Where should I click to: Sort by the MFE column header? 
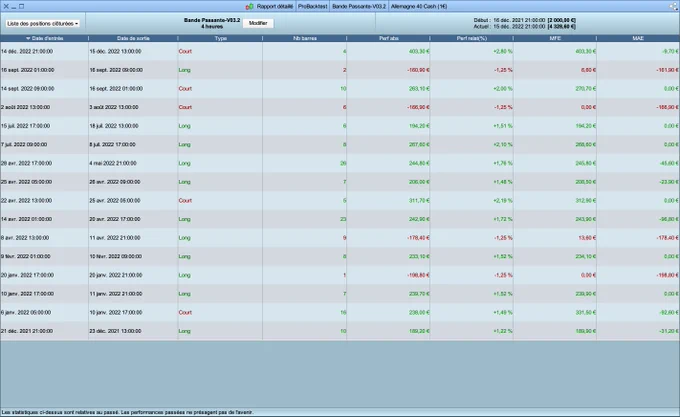pos(555,39)
